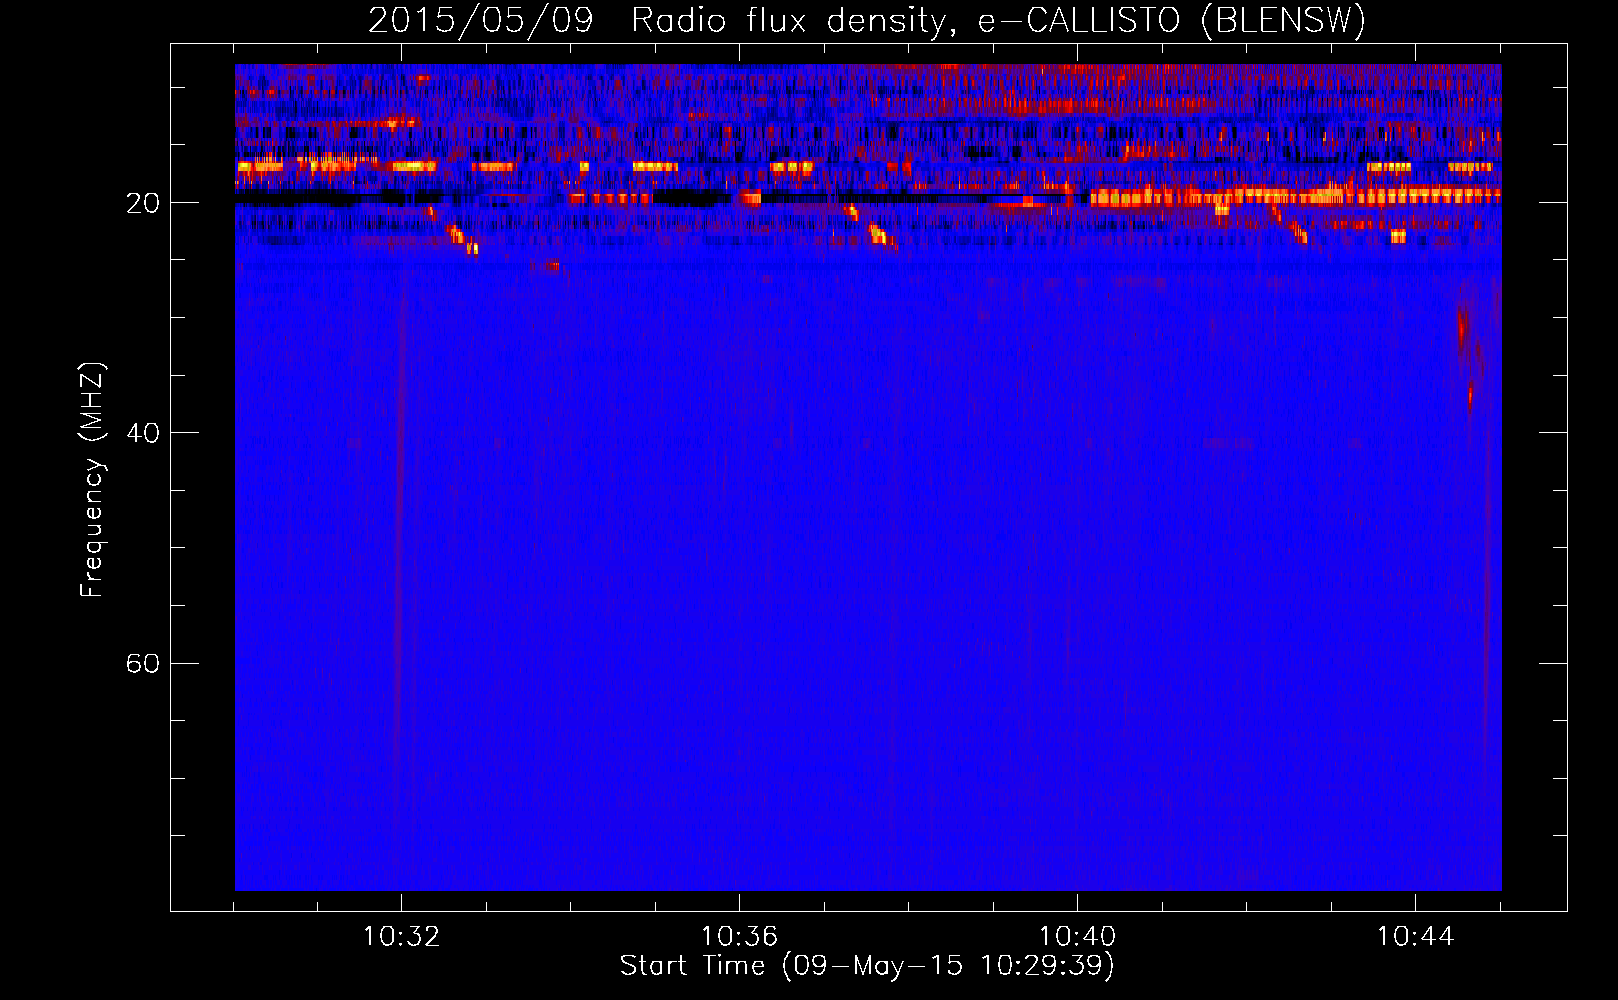Click the 40 frequency tick label
The height and width of the screenshot is (1000, 1618).
tap(143, 433)
